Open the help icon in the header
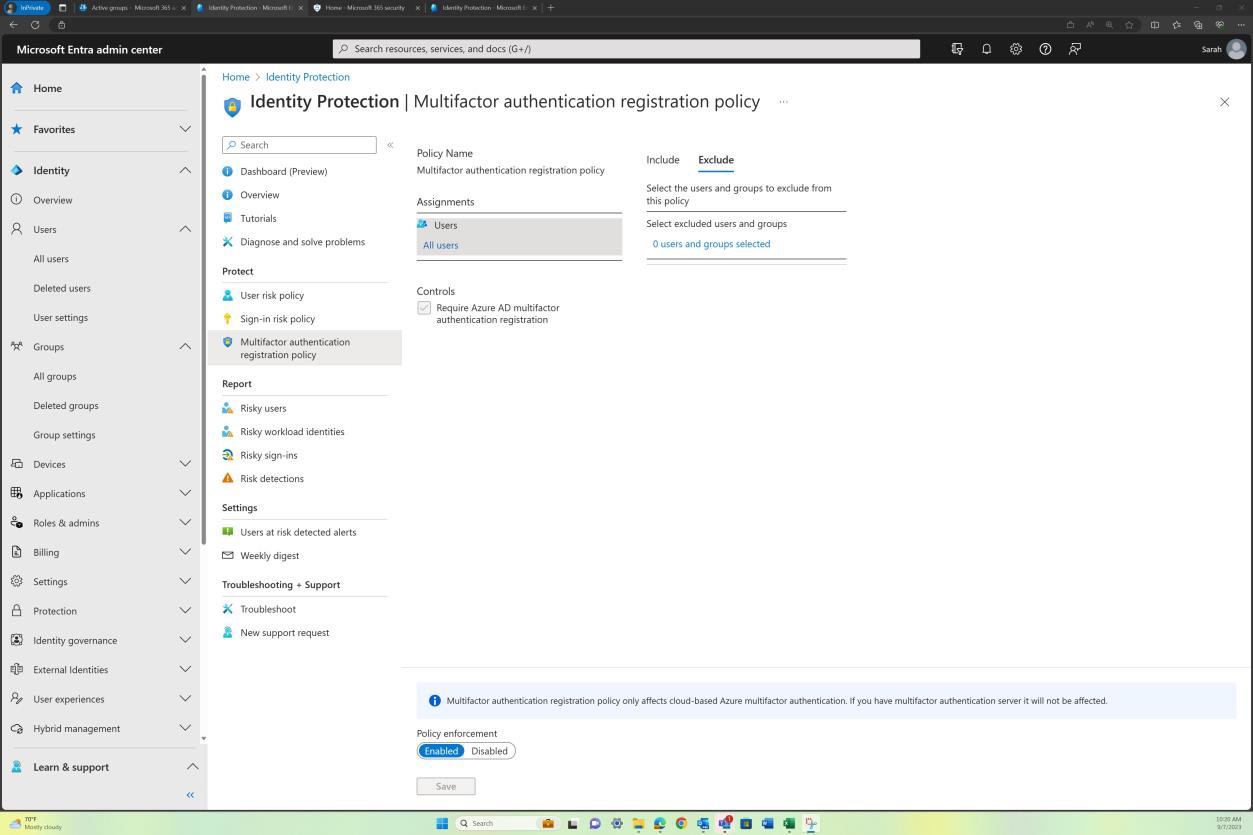Image resolution: width=1253 pixels, height=835 pixels. pos(1045,48)
